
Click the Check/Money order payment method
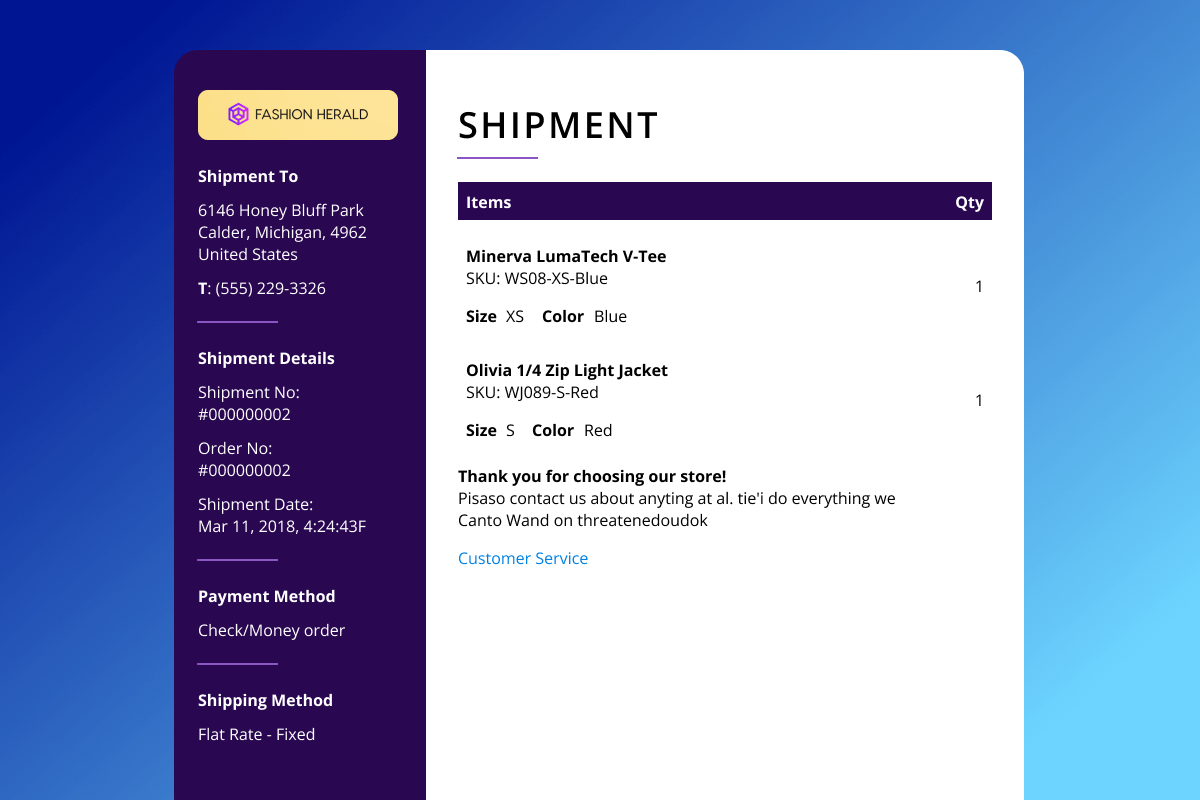click(271, 630)
